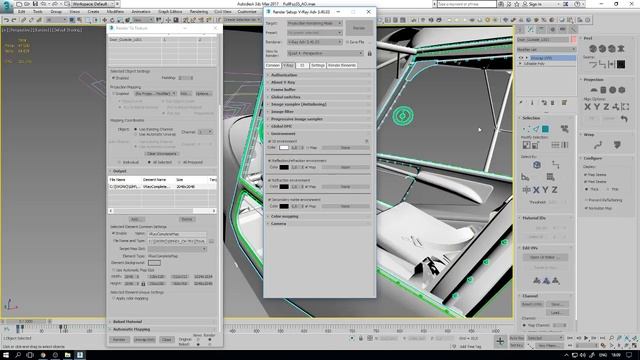
Task: Click Undo icon in main toolbar
Action: 7,20
